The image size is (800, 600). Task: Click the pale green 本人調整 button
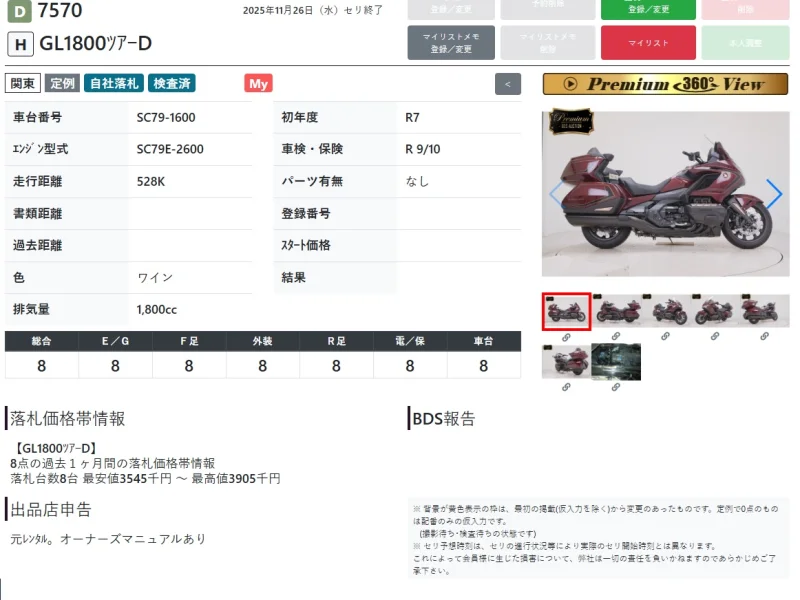pos(745,43)
